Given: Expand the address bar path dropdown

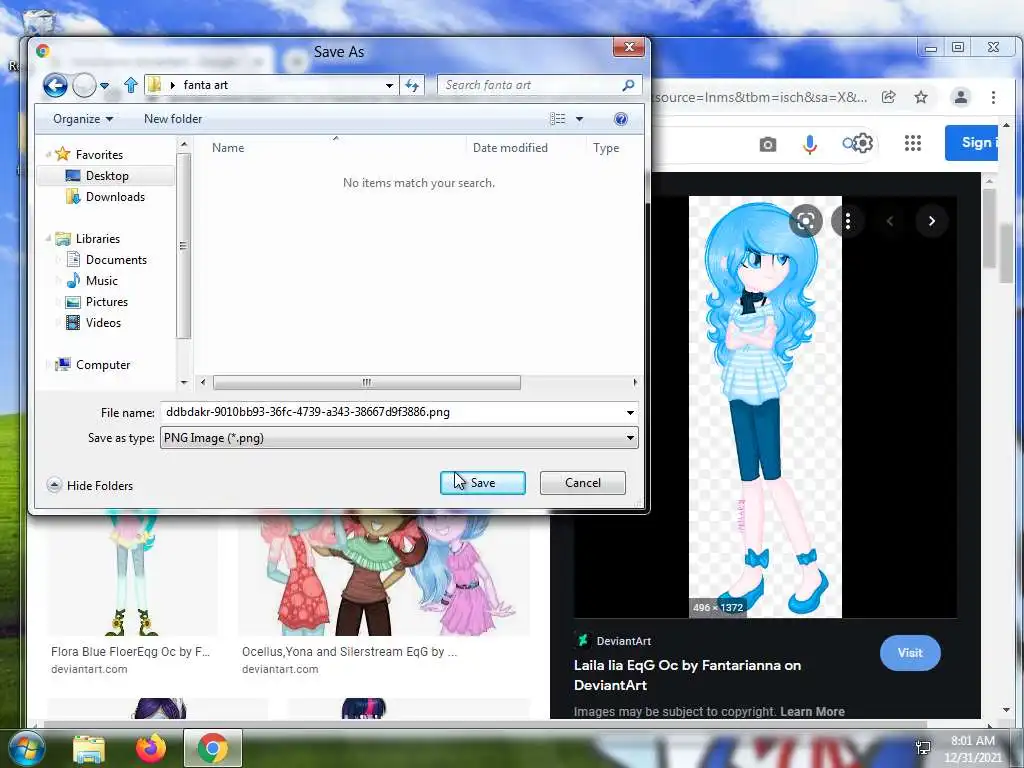Looking at the screenshot, I should [389, 86].
